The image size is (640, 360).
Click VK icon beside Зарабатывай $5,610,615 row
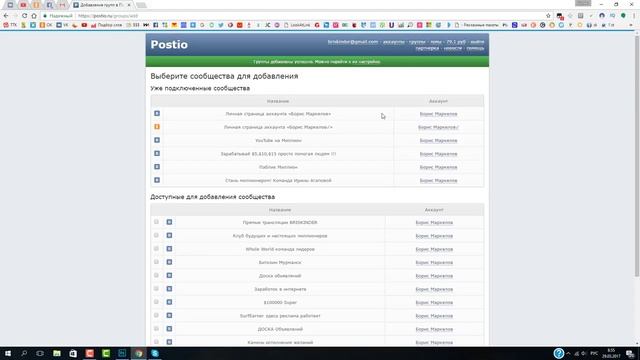tap(157, 153)
